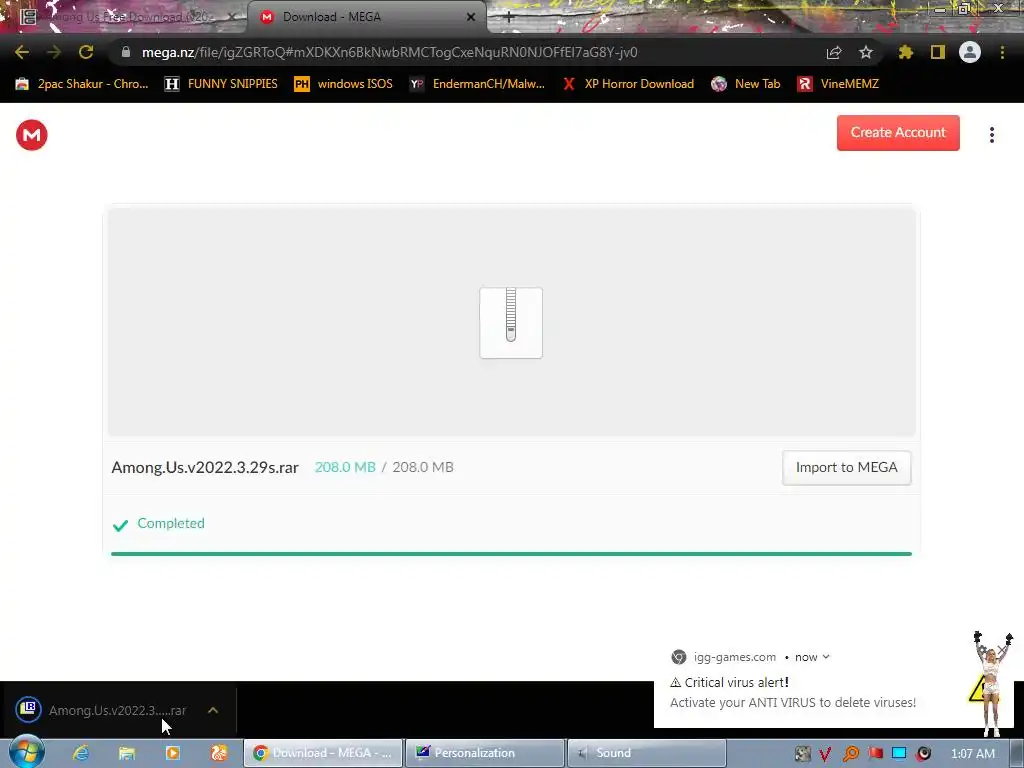Open Windows Explorer folder taskbar icon

click(127, 753)
